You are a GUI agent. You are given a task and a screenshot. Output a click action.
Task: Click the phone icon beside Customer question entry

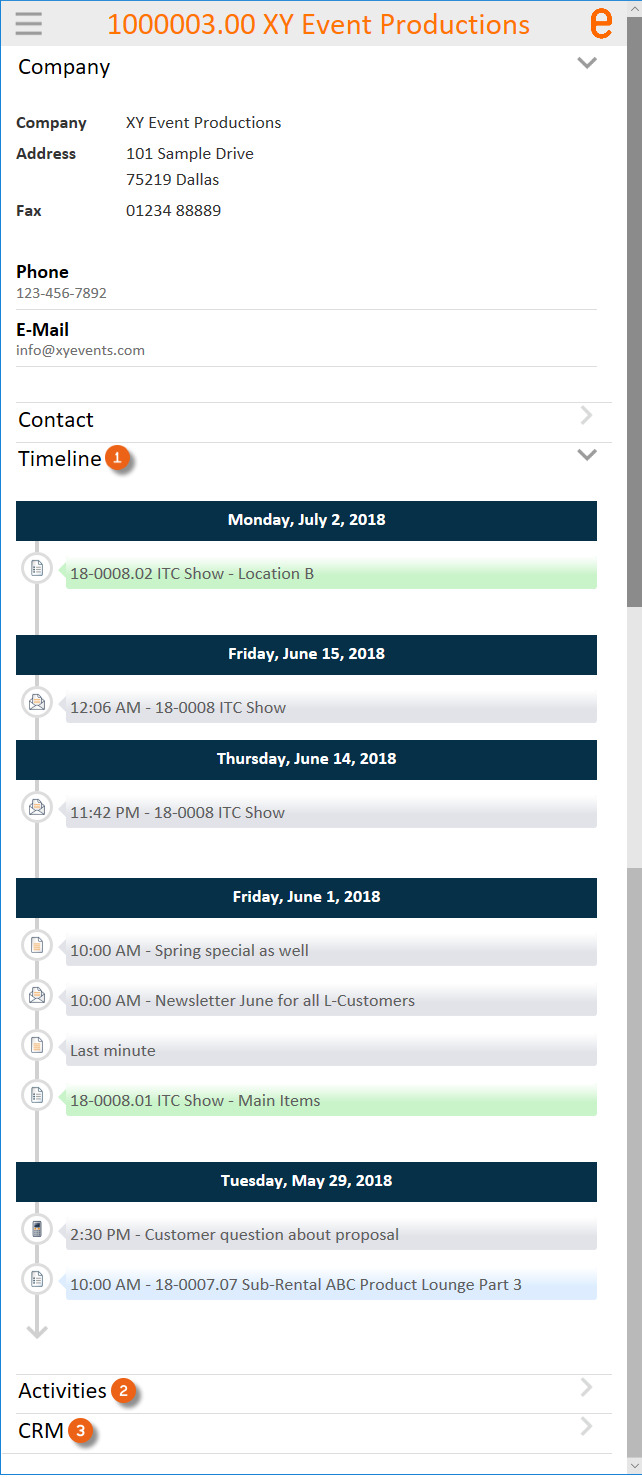[37, 1229]
